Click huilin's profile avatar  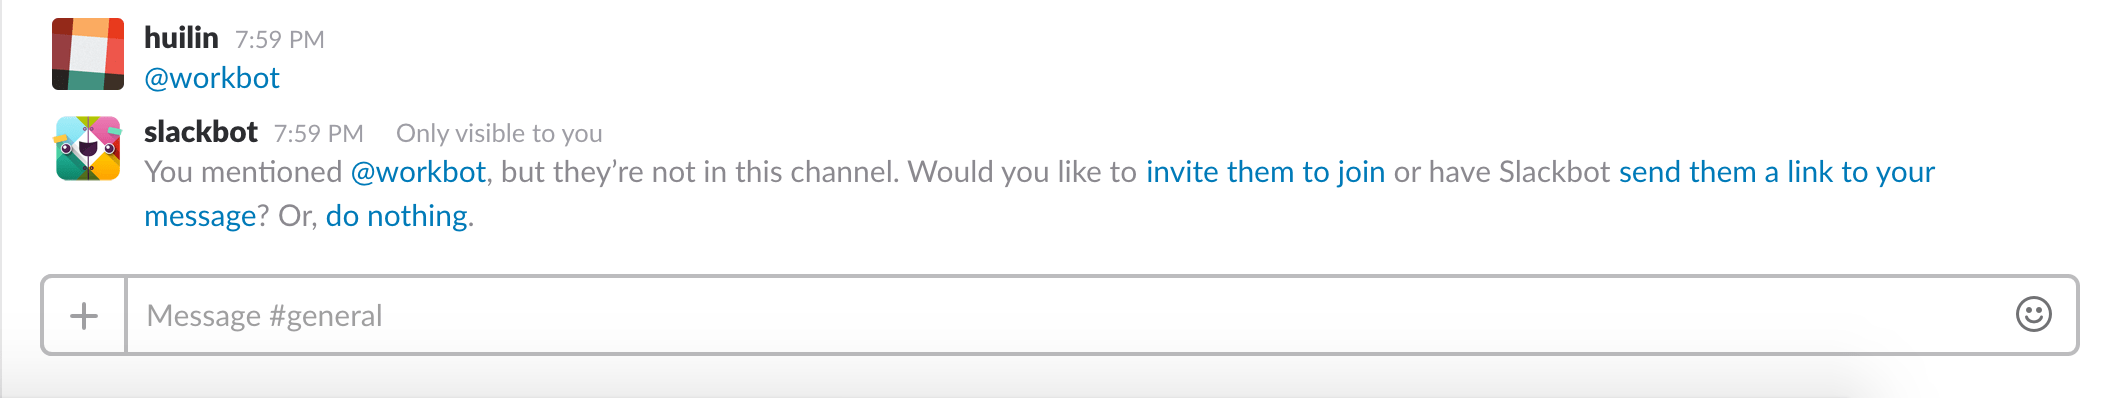[88, 54]
